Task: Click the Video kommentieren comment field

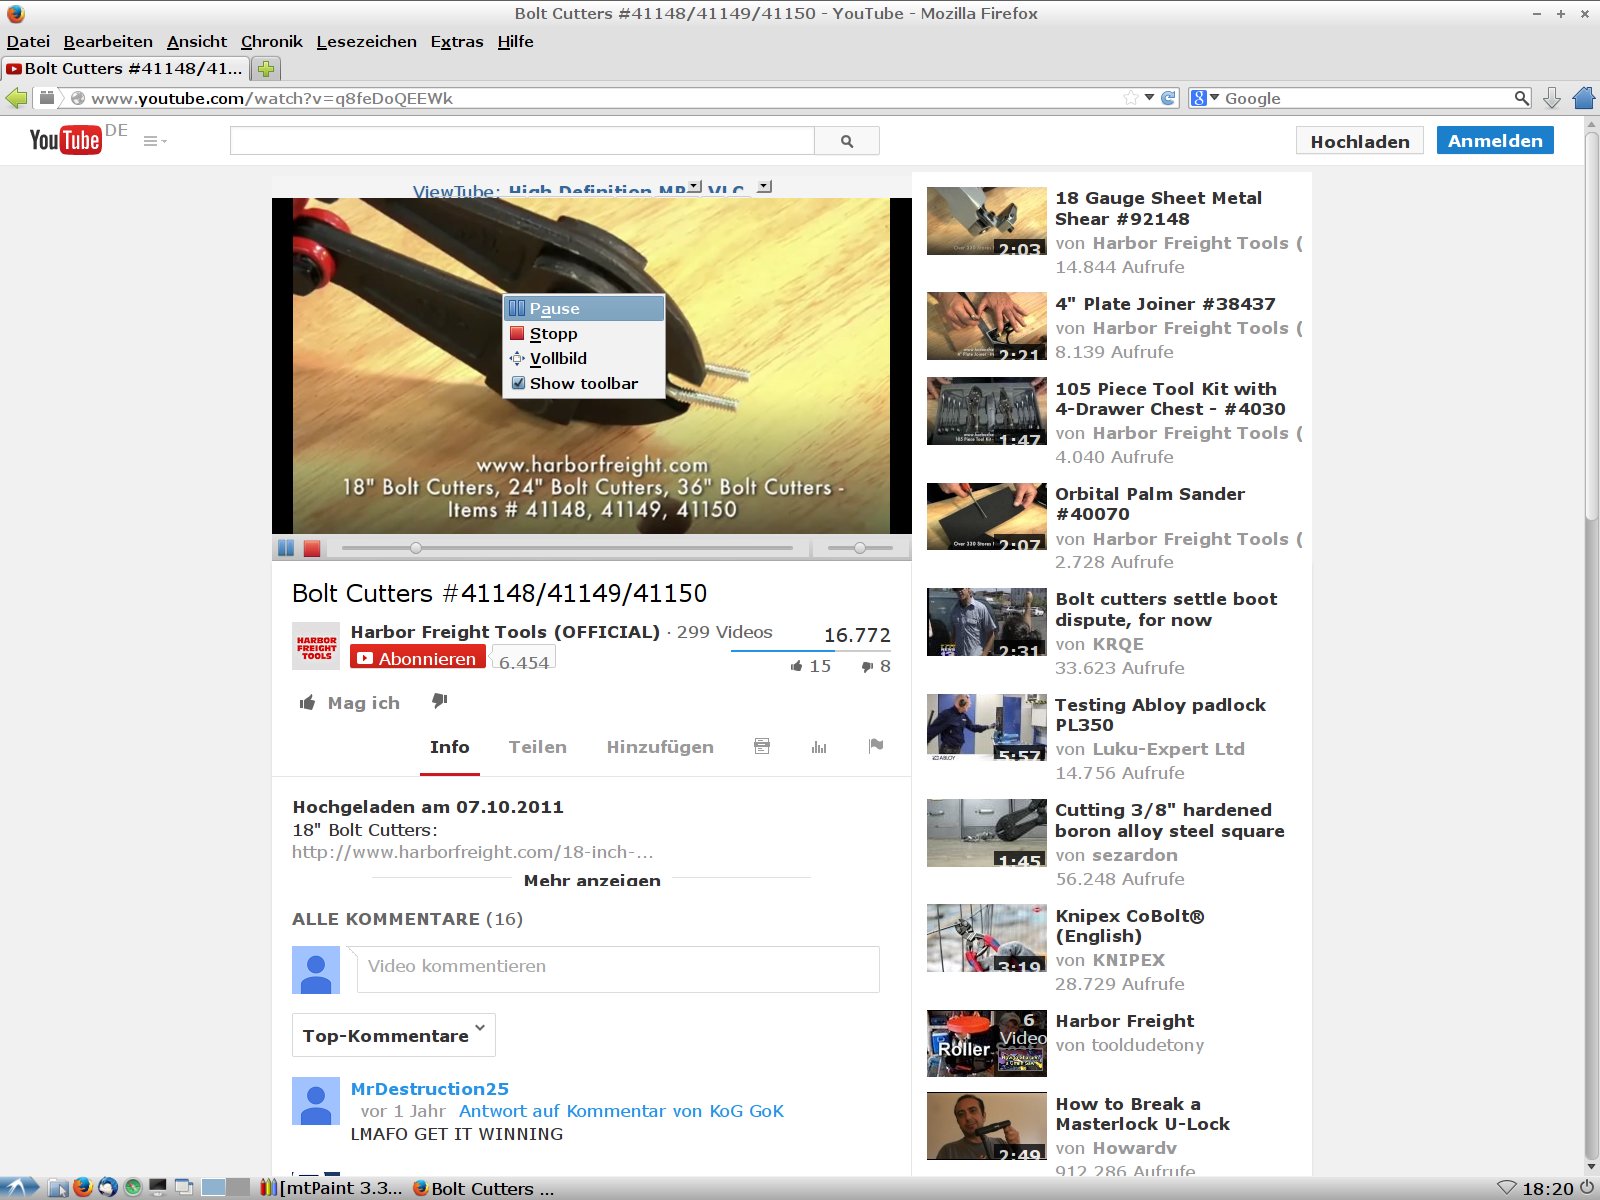Action: [x=618, y=967]
